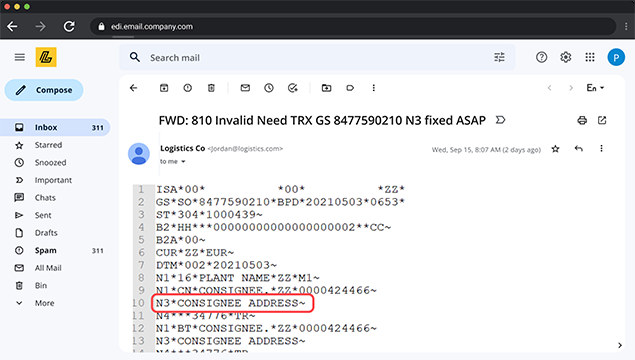Toggle the main hamburger menu
The image size is (635, 360).
[19, 57]
